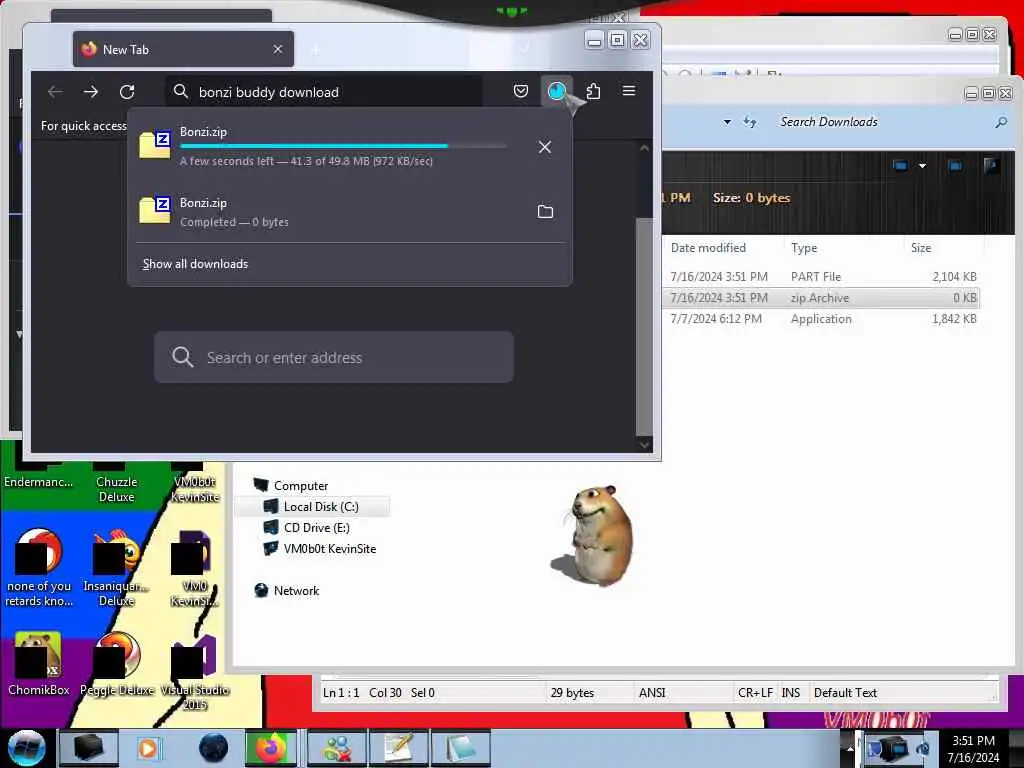Click the Endermanc... desktop icon

tap(39, 475)
